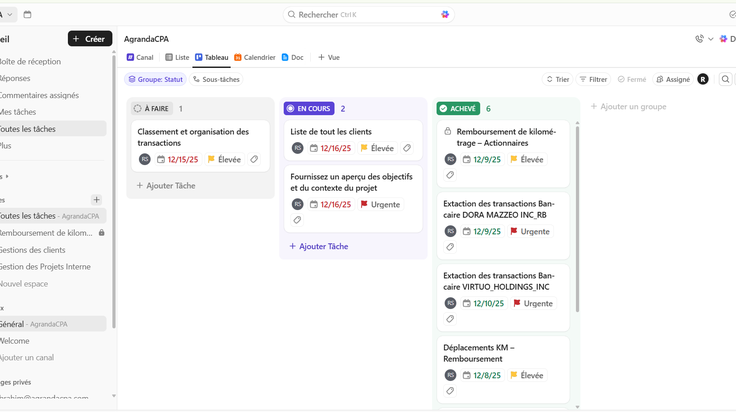Image resolution: width=736 pixels, height=412 pixels.
Task: Open the Groupe: Statut dropdown
Action: click(155, 79)
